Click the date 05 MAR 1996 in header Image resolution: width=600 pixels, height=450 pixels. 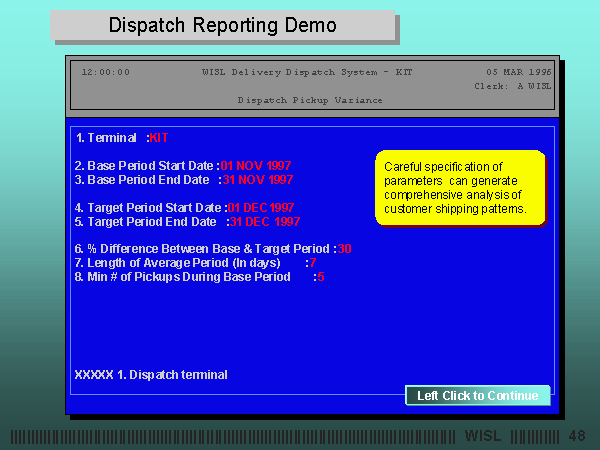pos(518,72)
